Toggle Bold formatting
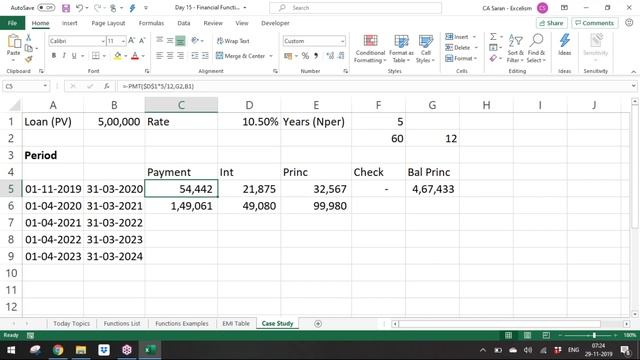 point(53,56)
